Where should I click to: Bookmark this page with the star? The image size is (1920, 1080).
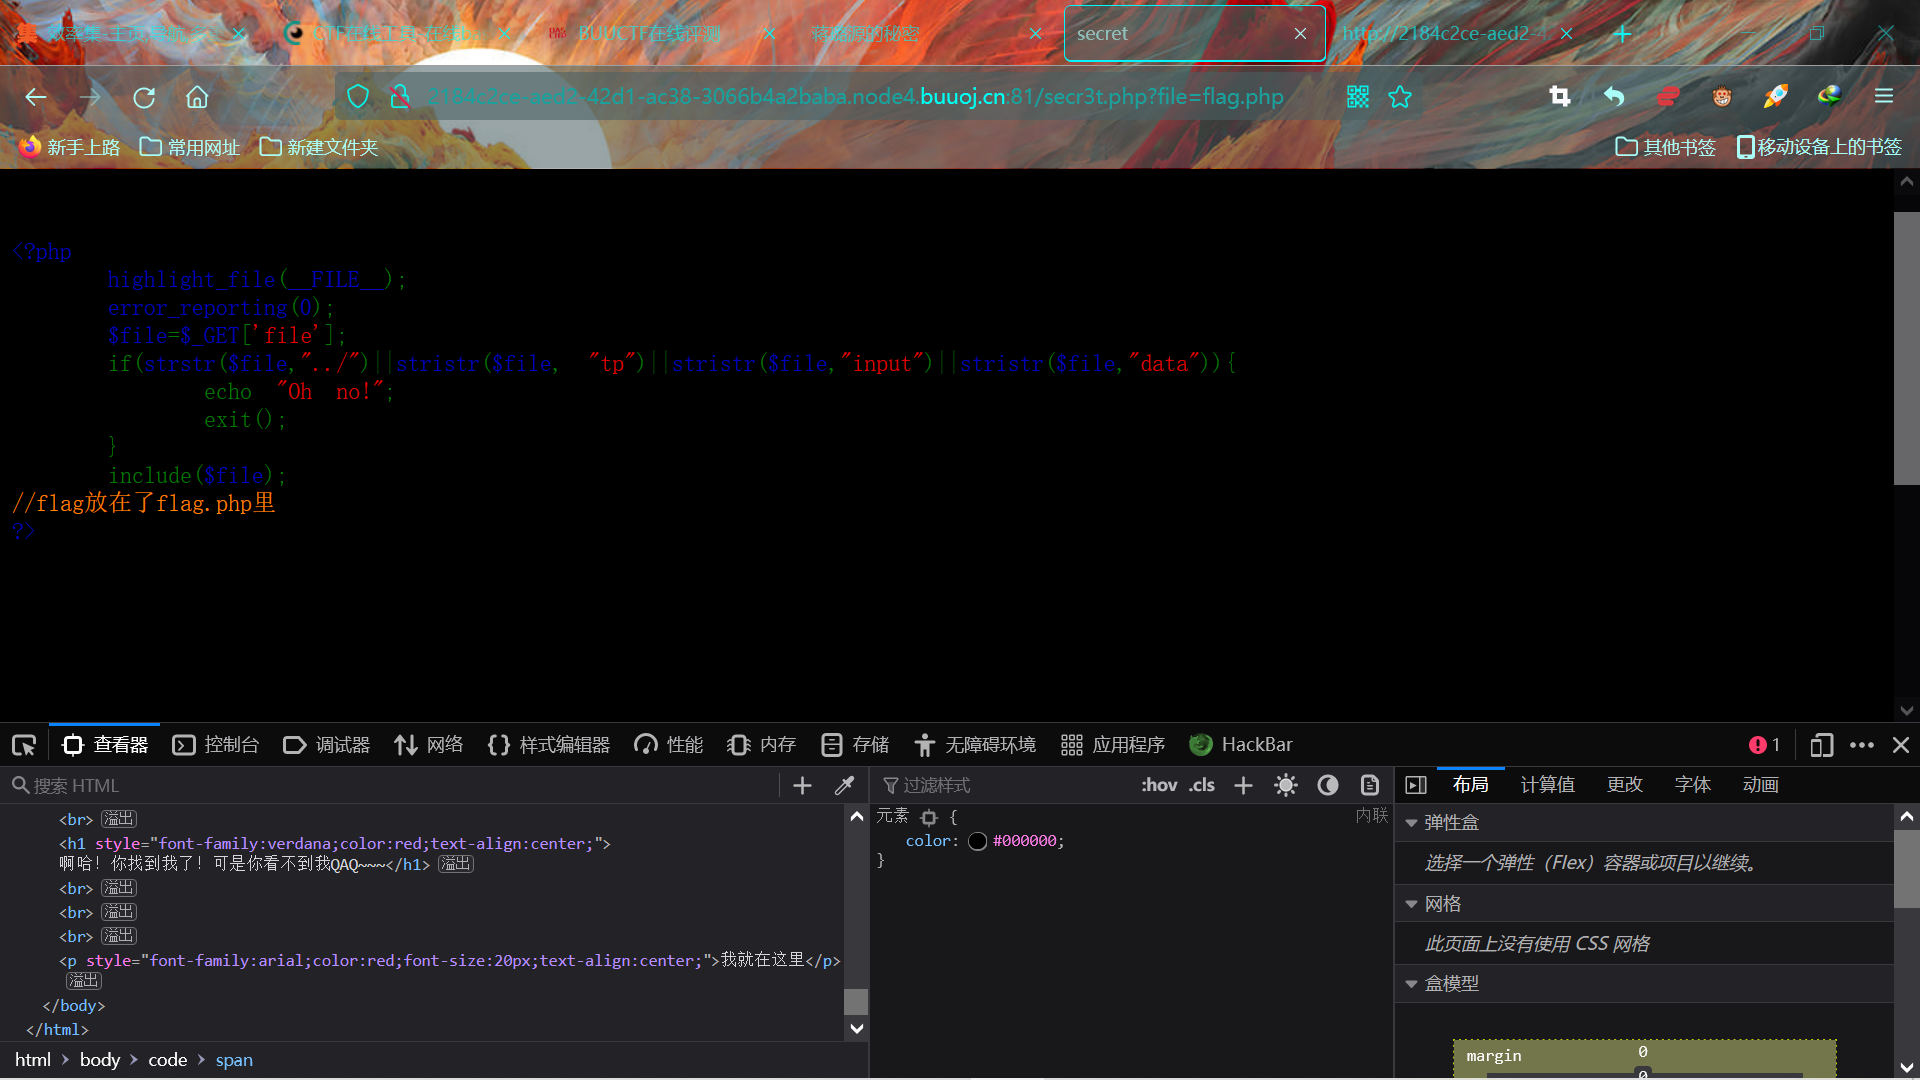pyautogui.click(x=1400, y=97)
